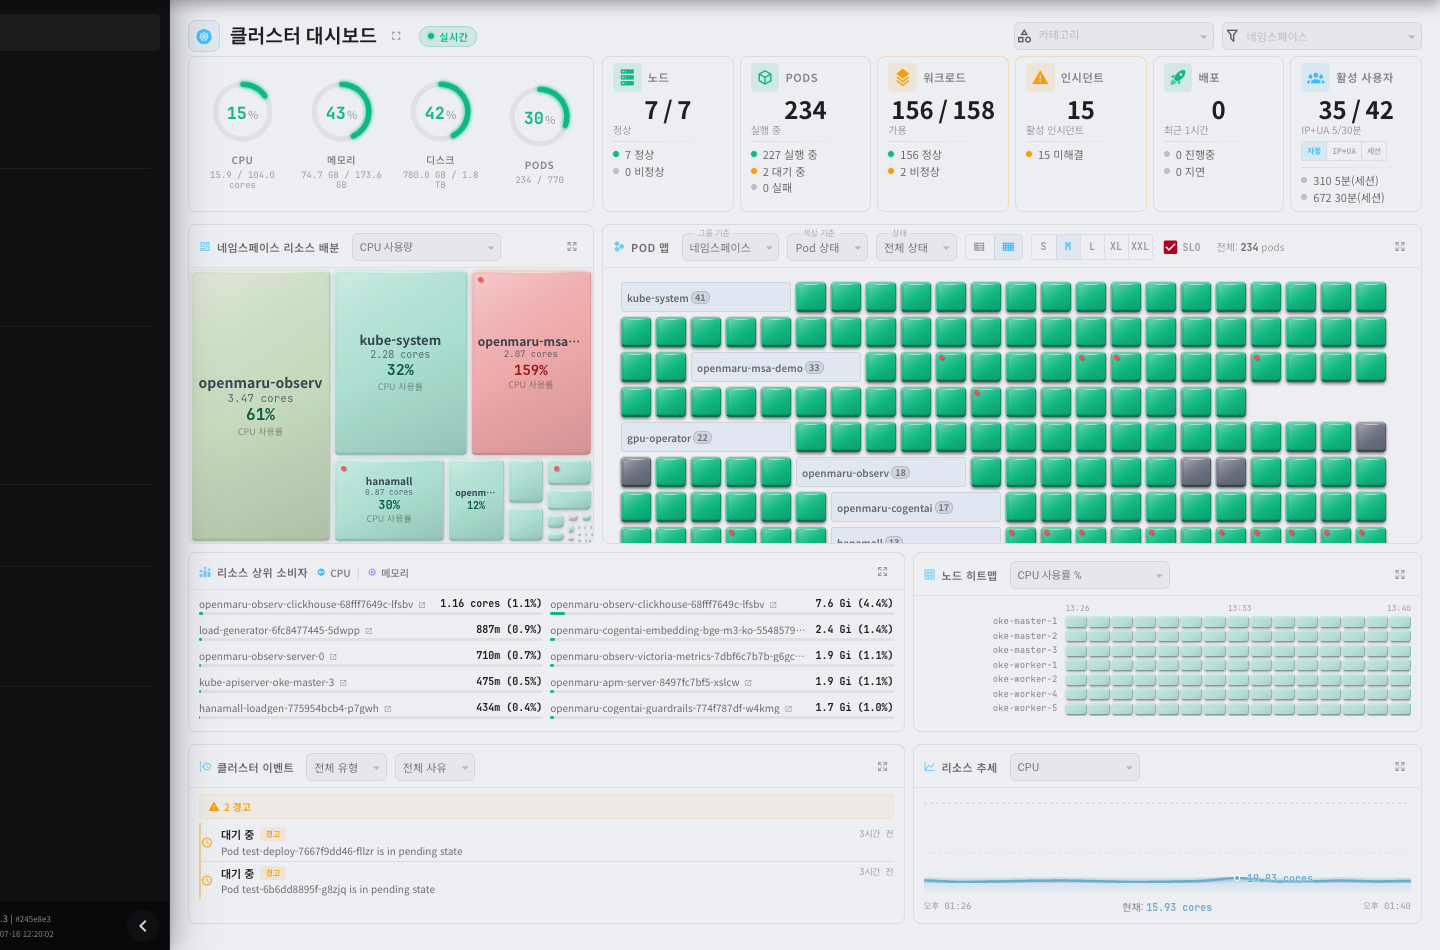
Task: Expand the 전체 유형 event filter
Action: click(x=346, y=767)
